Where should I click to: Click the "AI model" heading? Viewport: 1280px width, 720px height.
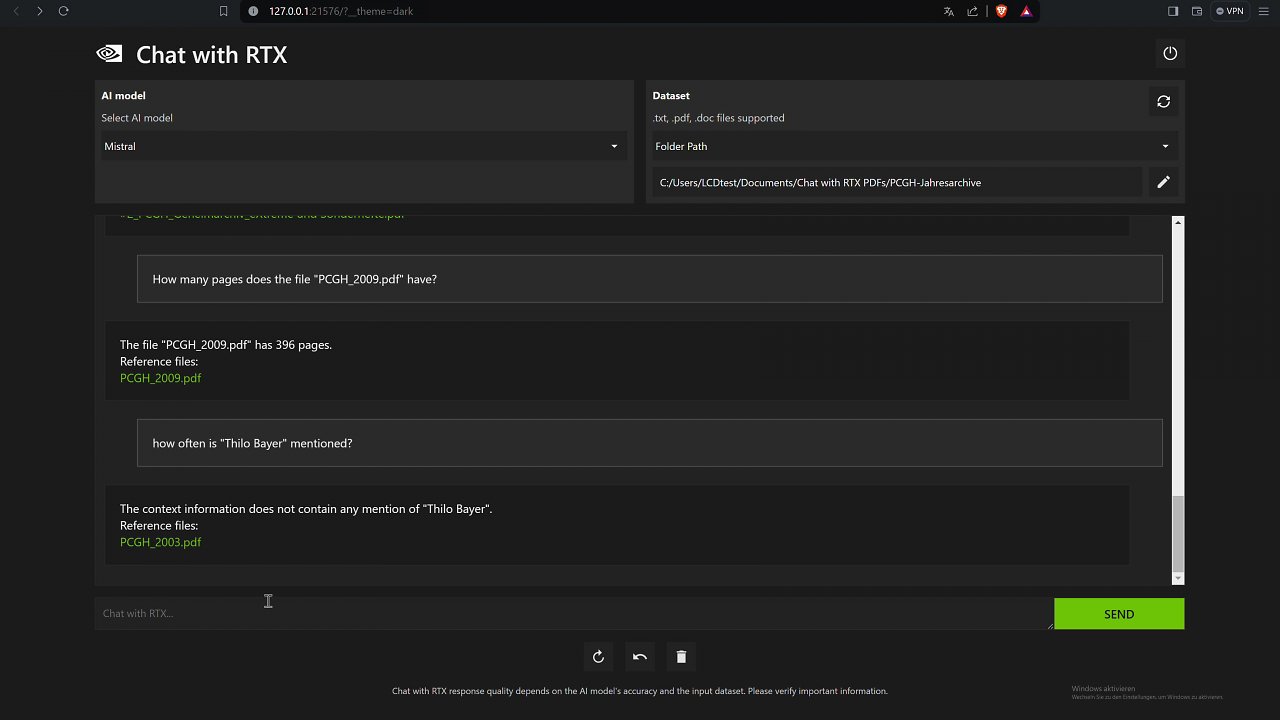[x=123, y=96]
